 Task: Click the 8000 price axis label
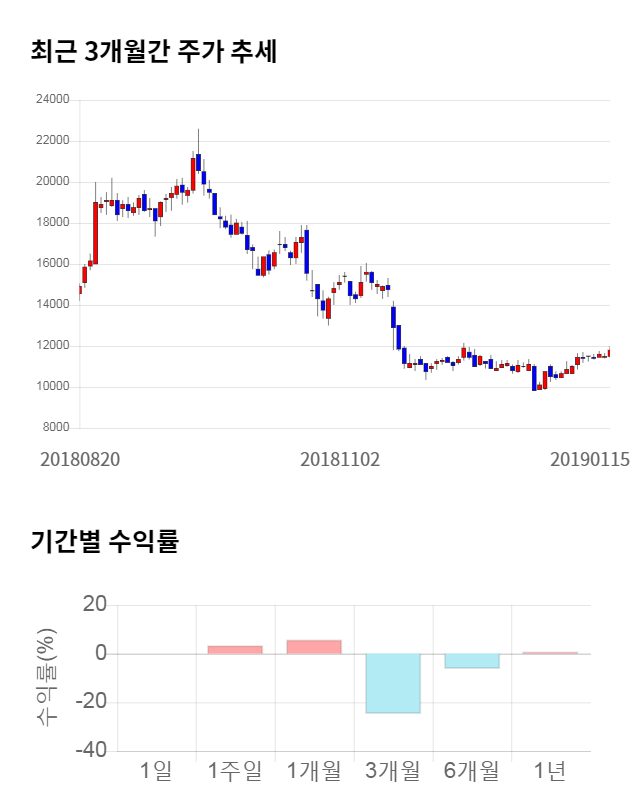pos(56,428)
